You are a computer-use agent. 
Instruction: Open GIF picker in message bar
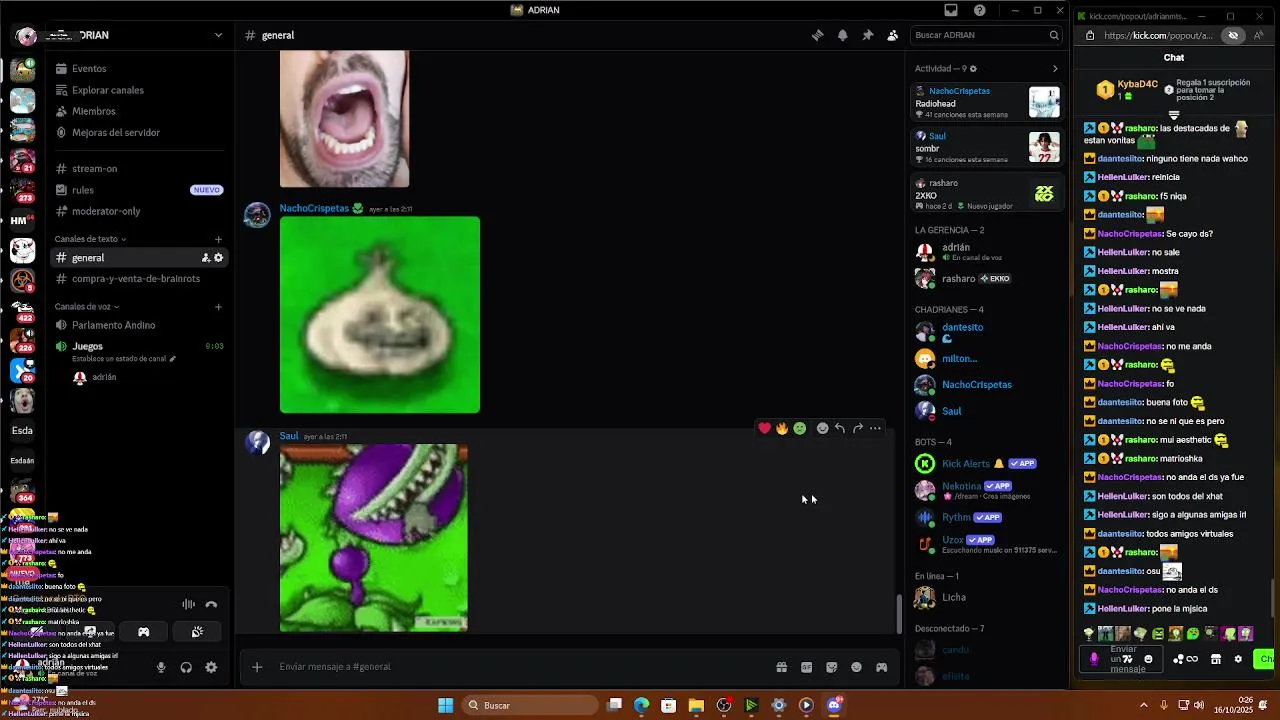pos(806,667)
